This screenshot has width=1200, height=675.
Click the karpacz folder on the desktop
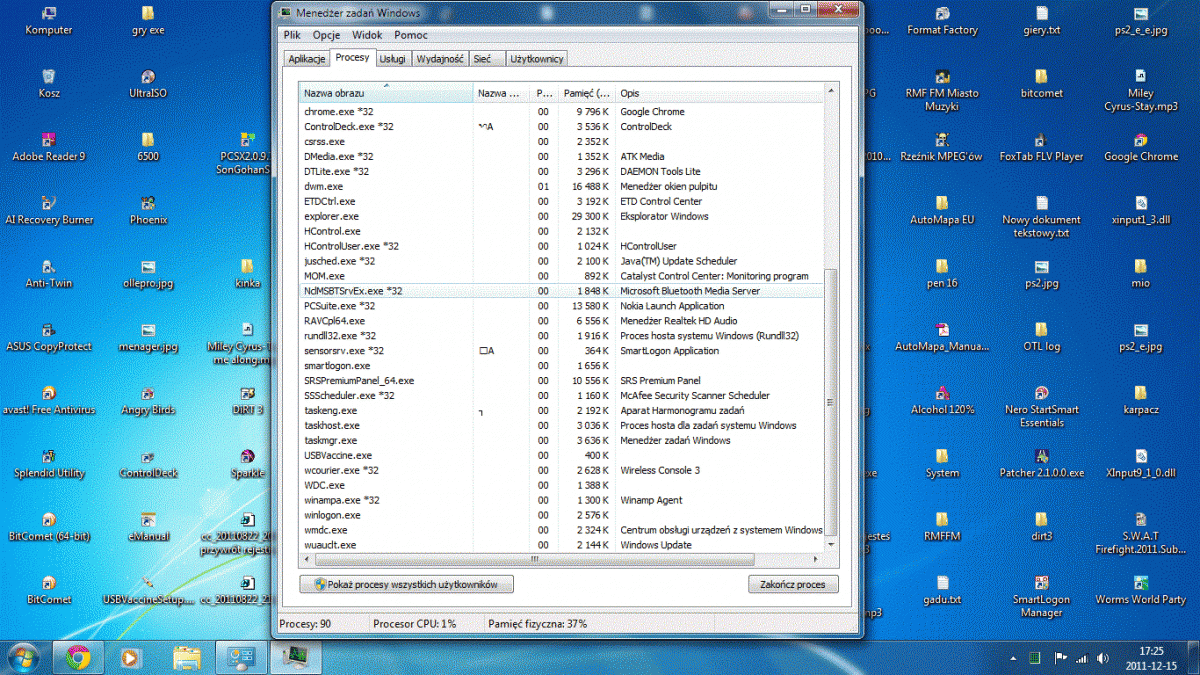pyautogui.click(x=1141, y=400)
